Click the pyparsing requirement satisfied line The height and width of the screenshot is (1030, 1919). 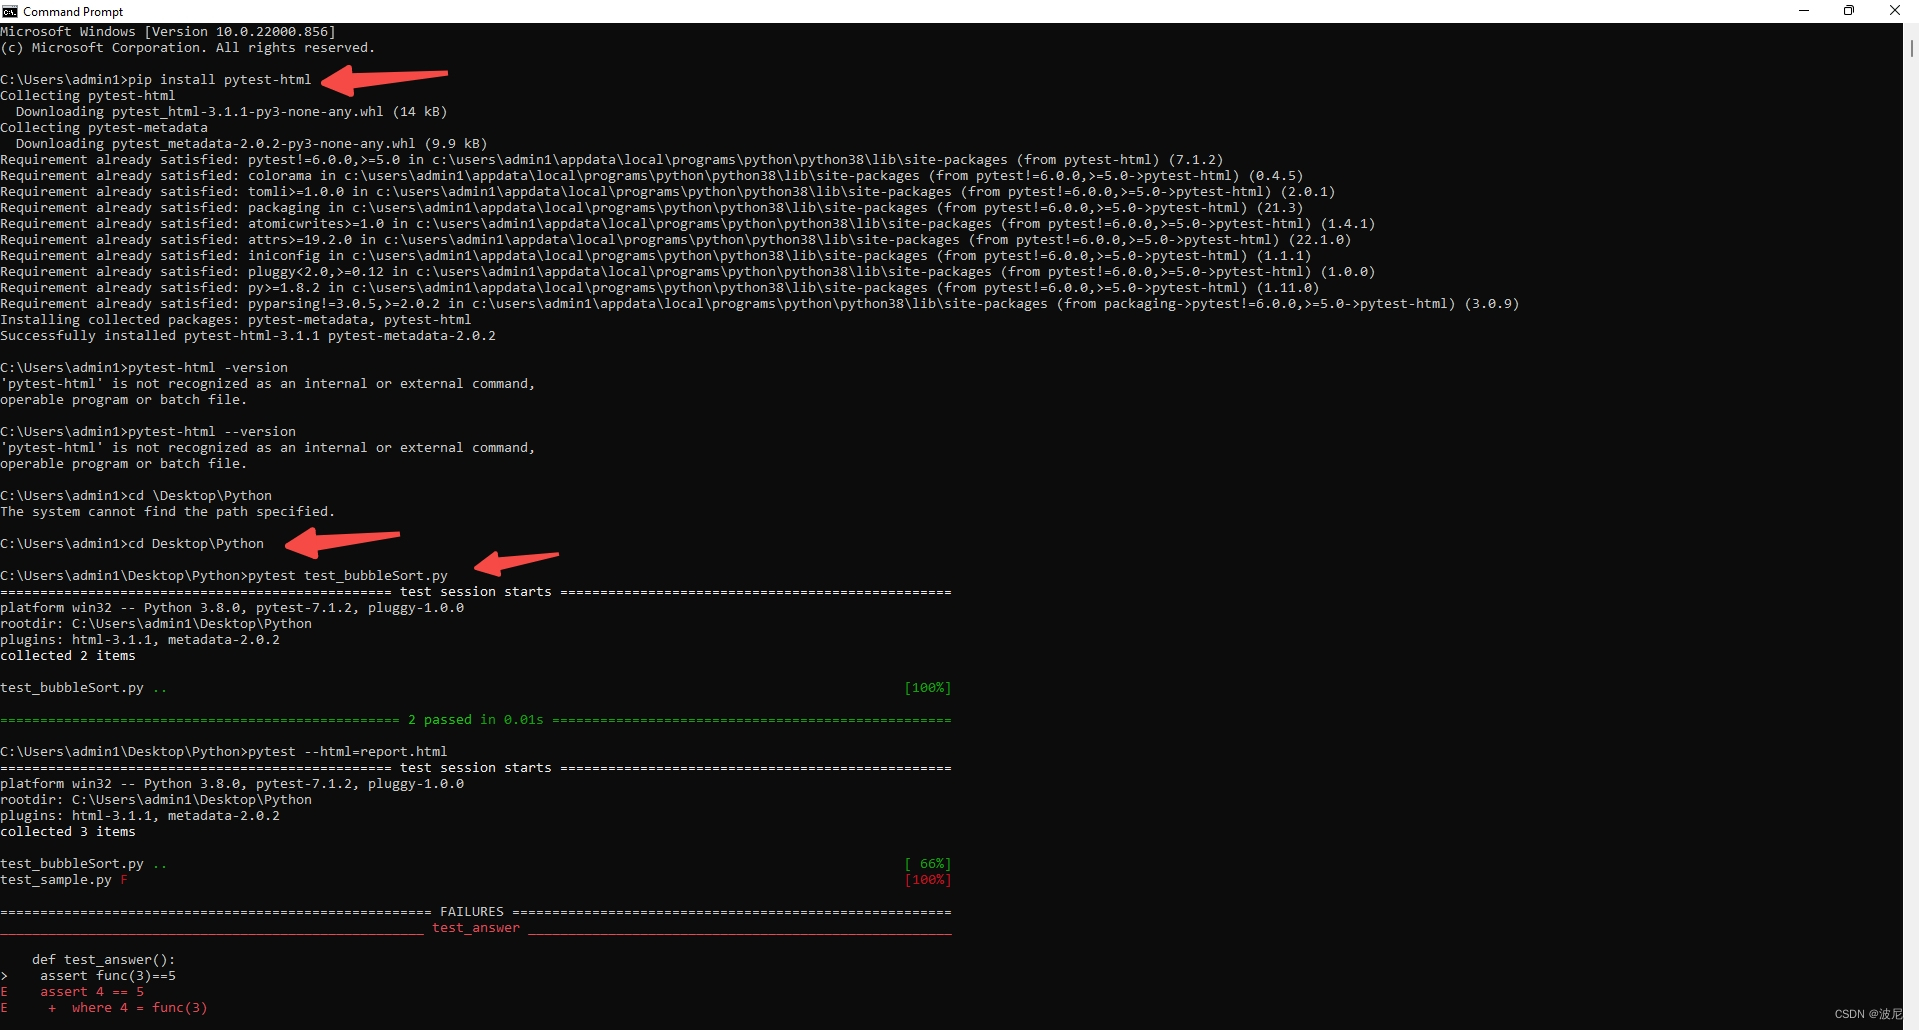point(760,304)
